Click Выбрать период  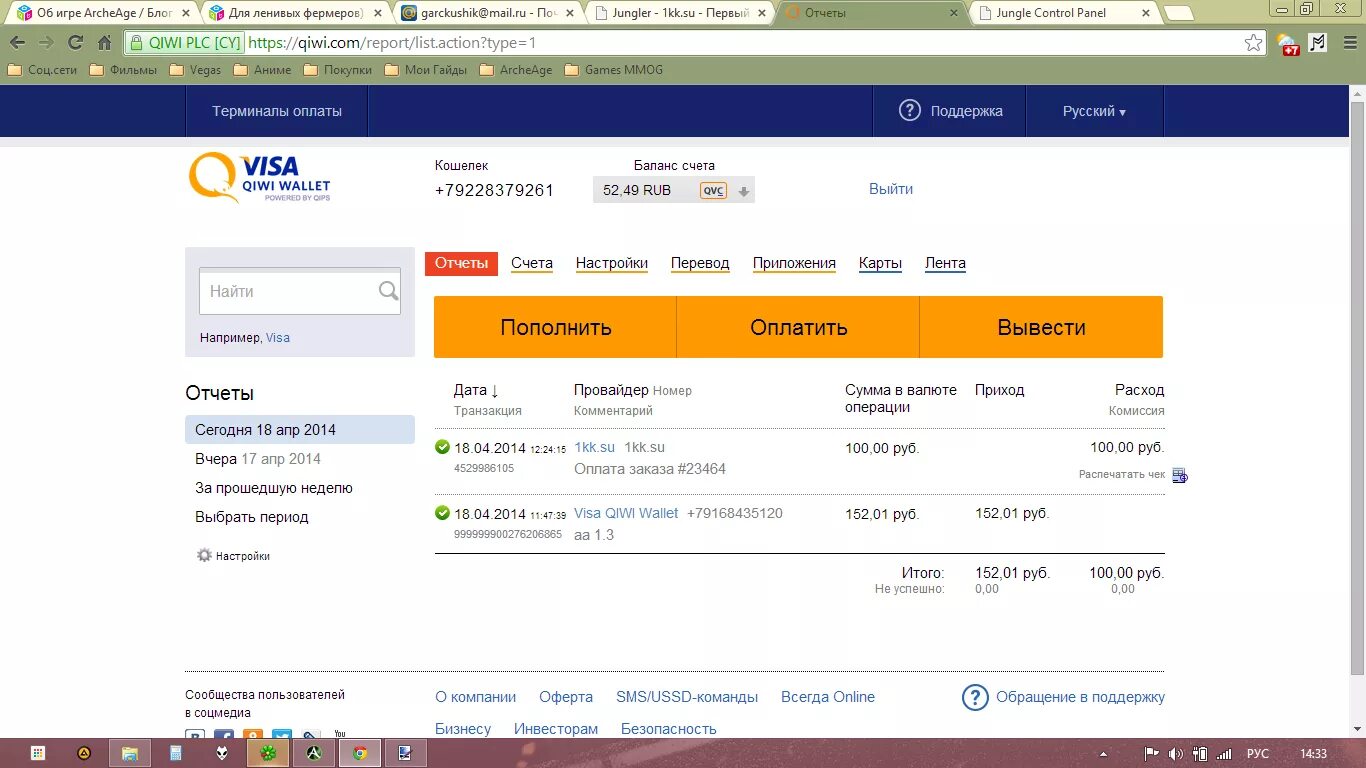(252, 517)
